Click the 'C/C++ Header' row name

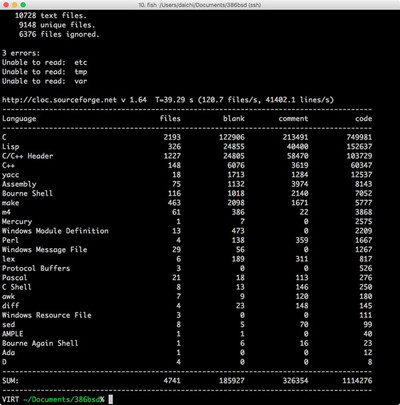(28, 156)
